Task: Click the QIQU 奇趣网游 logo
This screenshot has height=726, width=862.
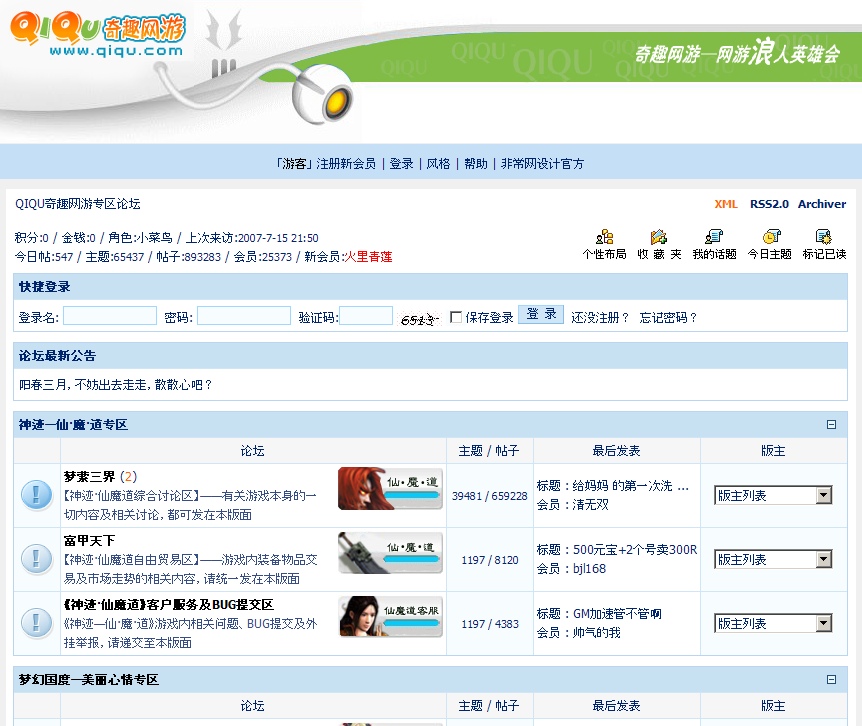Action: click(98, 35)
